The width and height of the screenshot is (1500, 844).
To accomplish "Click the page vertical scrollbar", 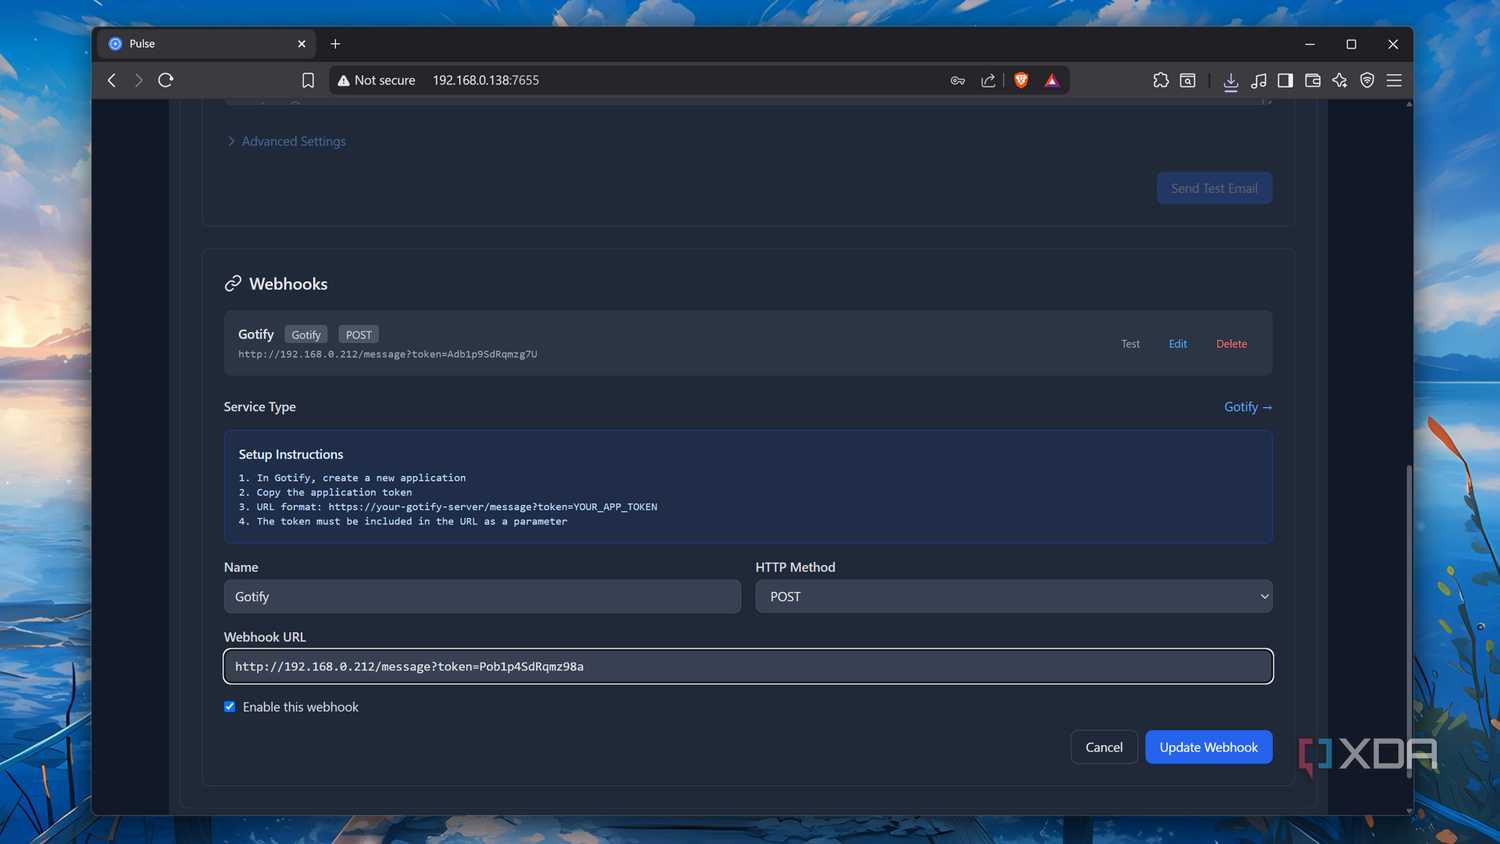I will 1409,620.
